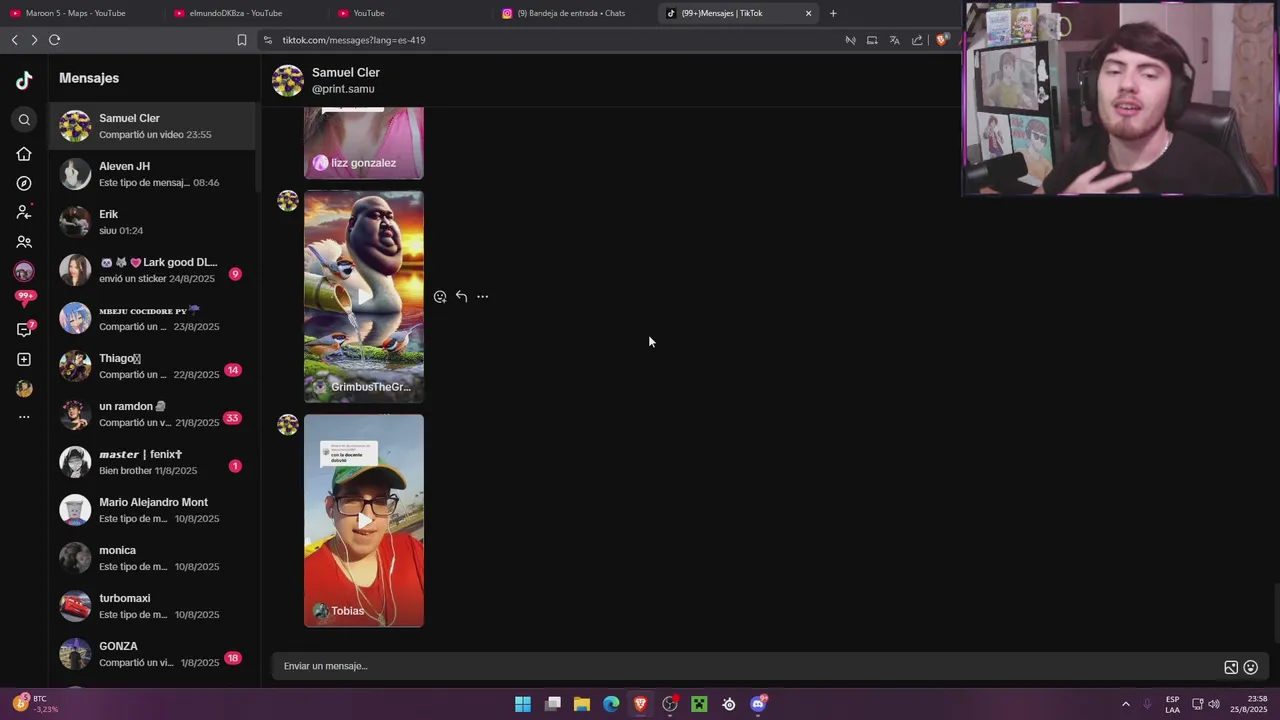Open un ramdon conversation
1280x720 pixels.
(x=152, y=414)
